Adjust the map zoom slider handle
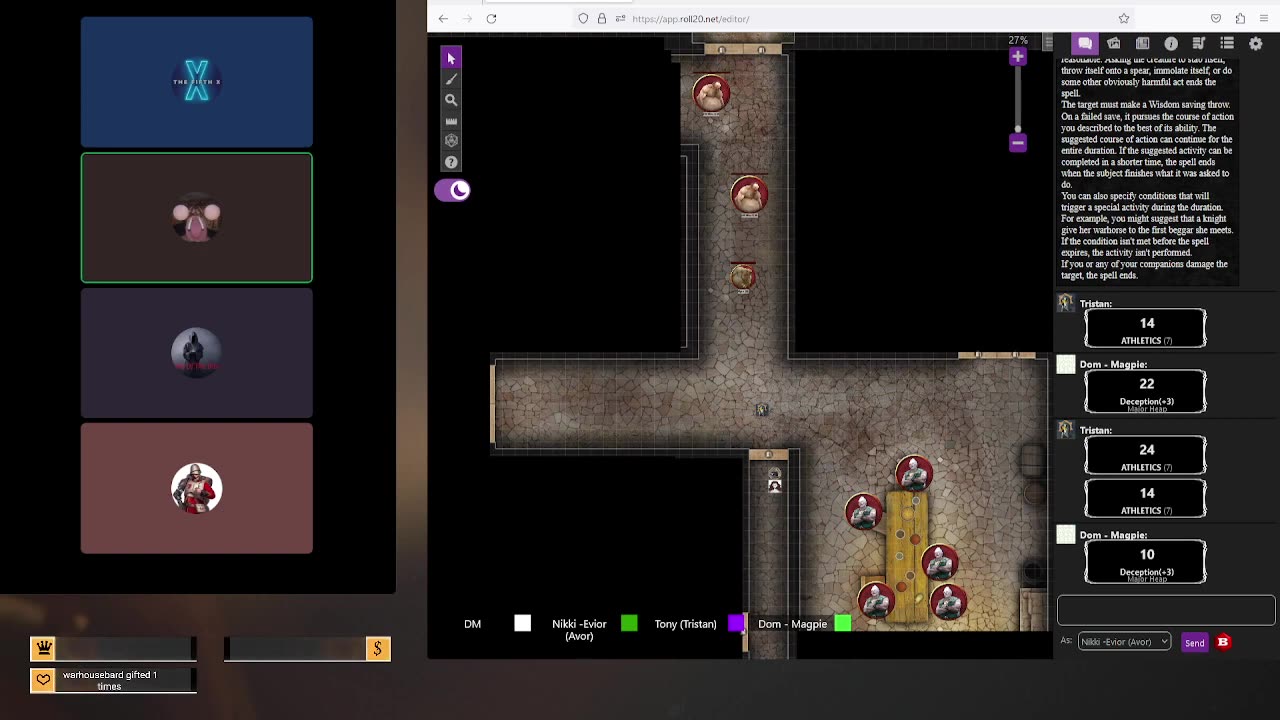Screen dimensions: 1280x720 click(x=1018, y=129)
